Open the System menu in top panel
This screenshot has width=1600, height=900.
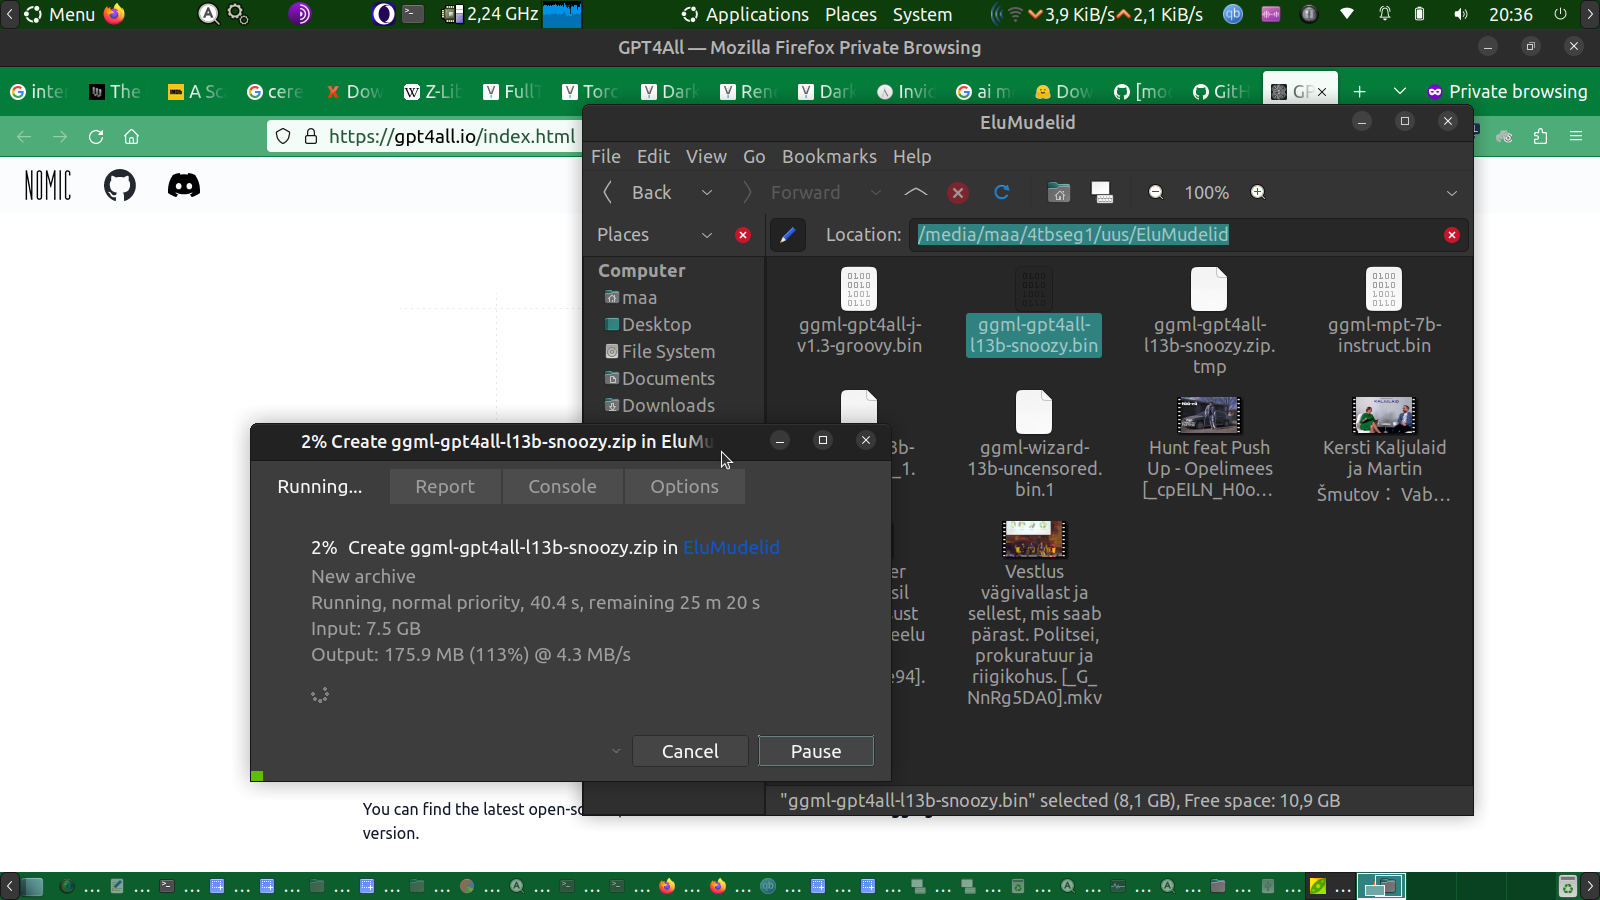[922, 14]
